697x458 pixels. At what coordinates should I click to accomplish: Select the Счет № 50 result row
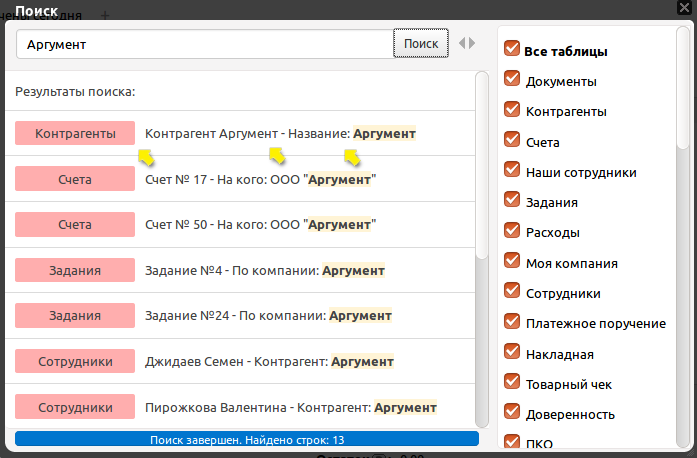point(260,225)
